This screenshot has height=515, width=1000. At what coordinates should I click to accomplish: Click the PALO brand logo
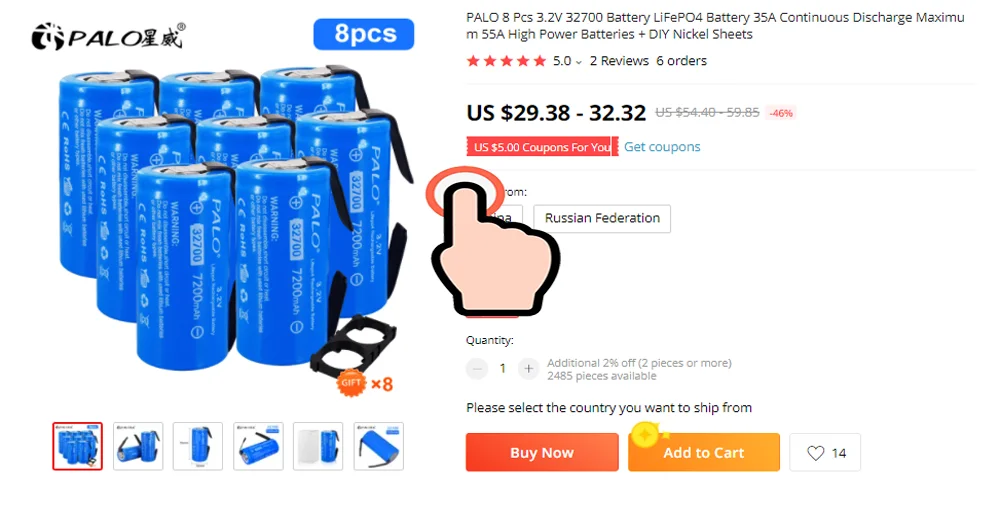[108, 36]
